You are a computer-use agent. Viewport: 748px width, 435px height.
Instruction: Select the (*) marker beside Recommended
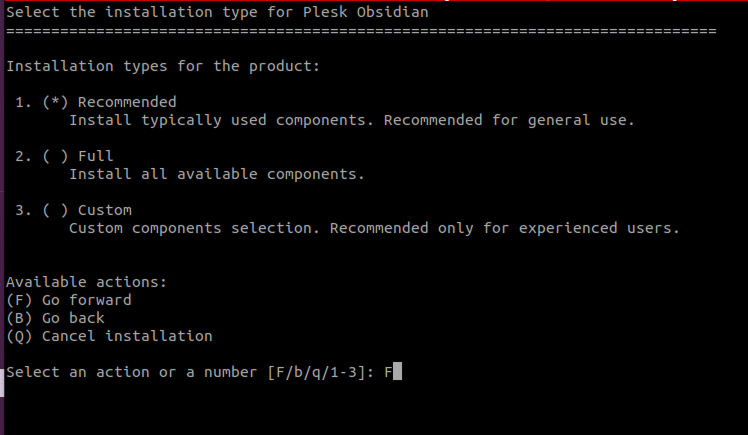pos(55,102)
